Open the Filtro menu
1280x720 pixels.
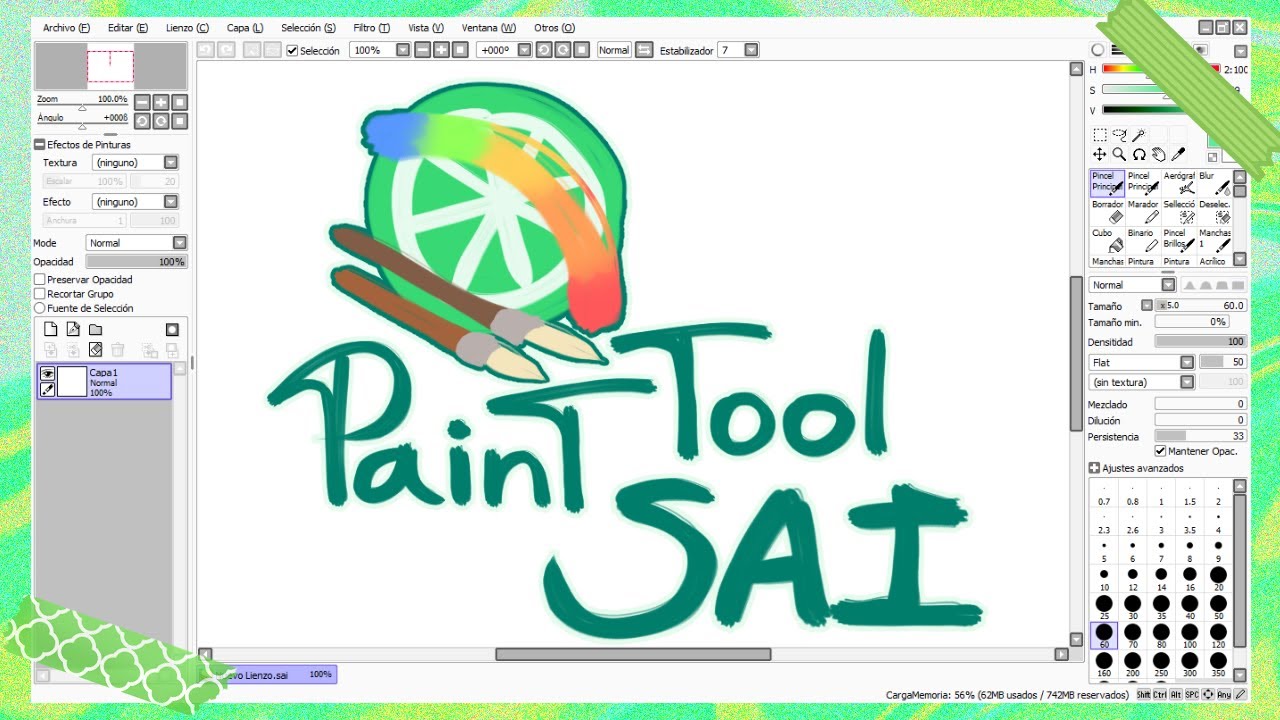pos(372,28)
